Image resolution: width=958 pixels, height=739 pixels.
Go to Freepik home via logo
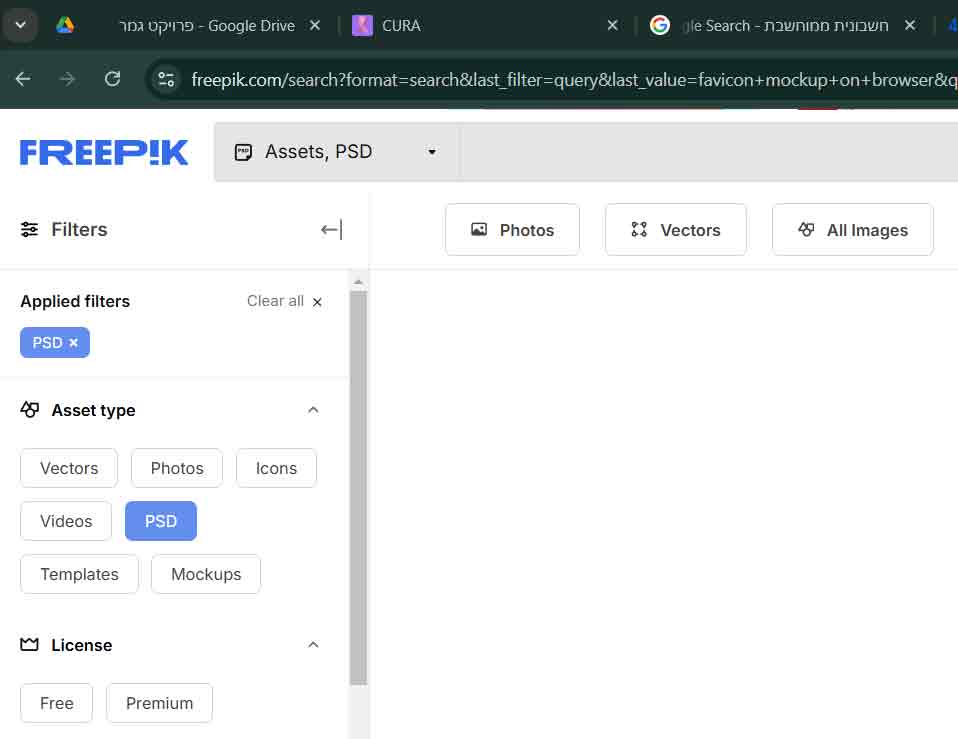tap(104, 152)
